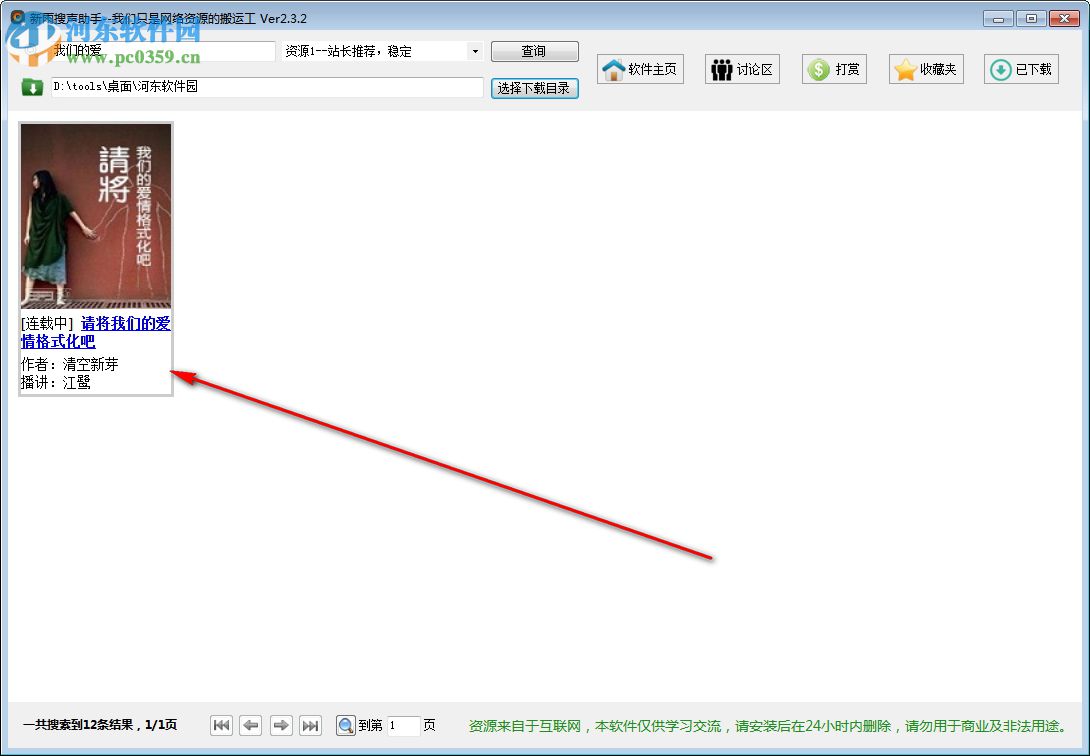1090x756 pixels.
Task: Click the download path input field
Action: click(x=267, y=87)
